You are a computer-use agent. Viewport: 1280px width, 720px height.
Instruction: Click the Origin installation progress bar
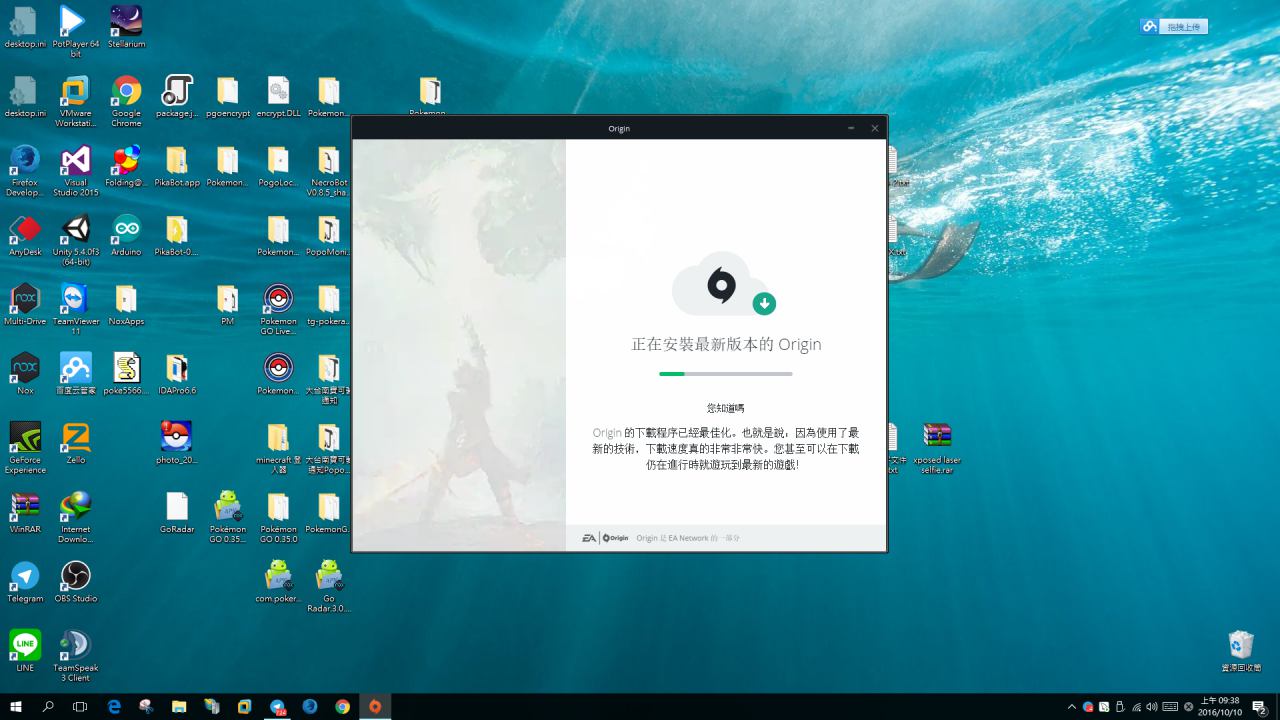point(726,374)
